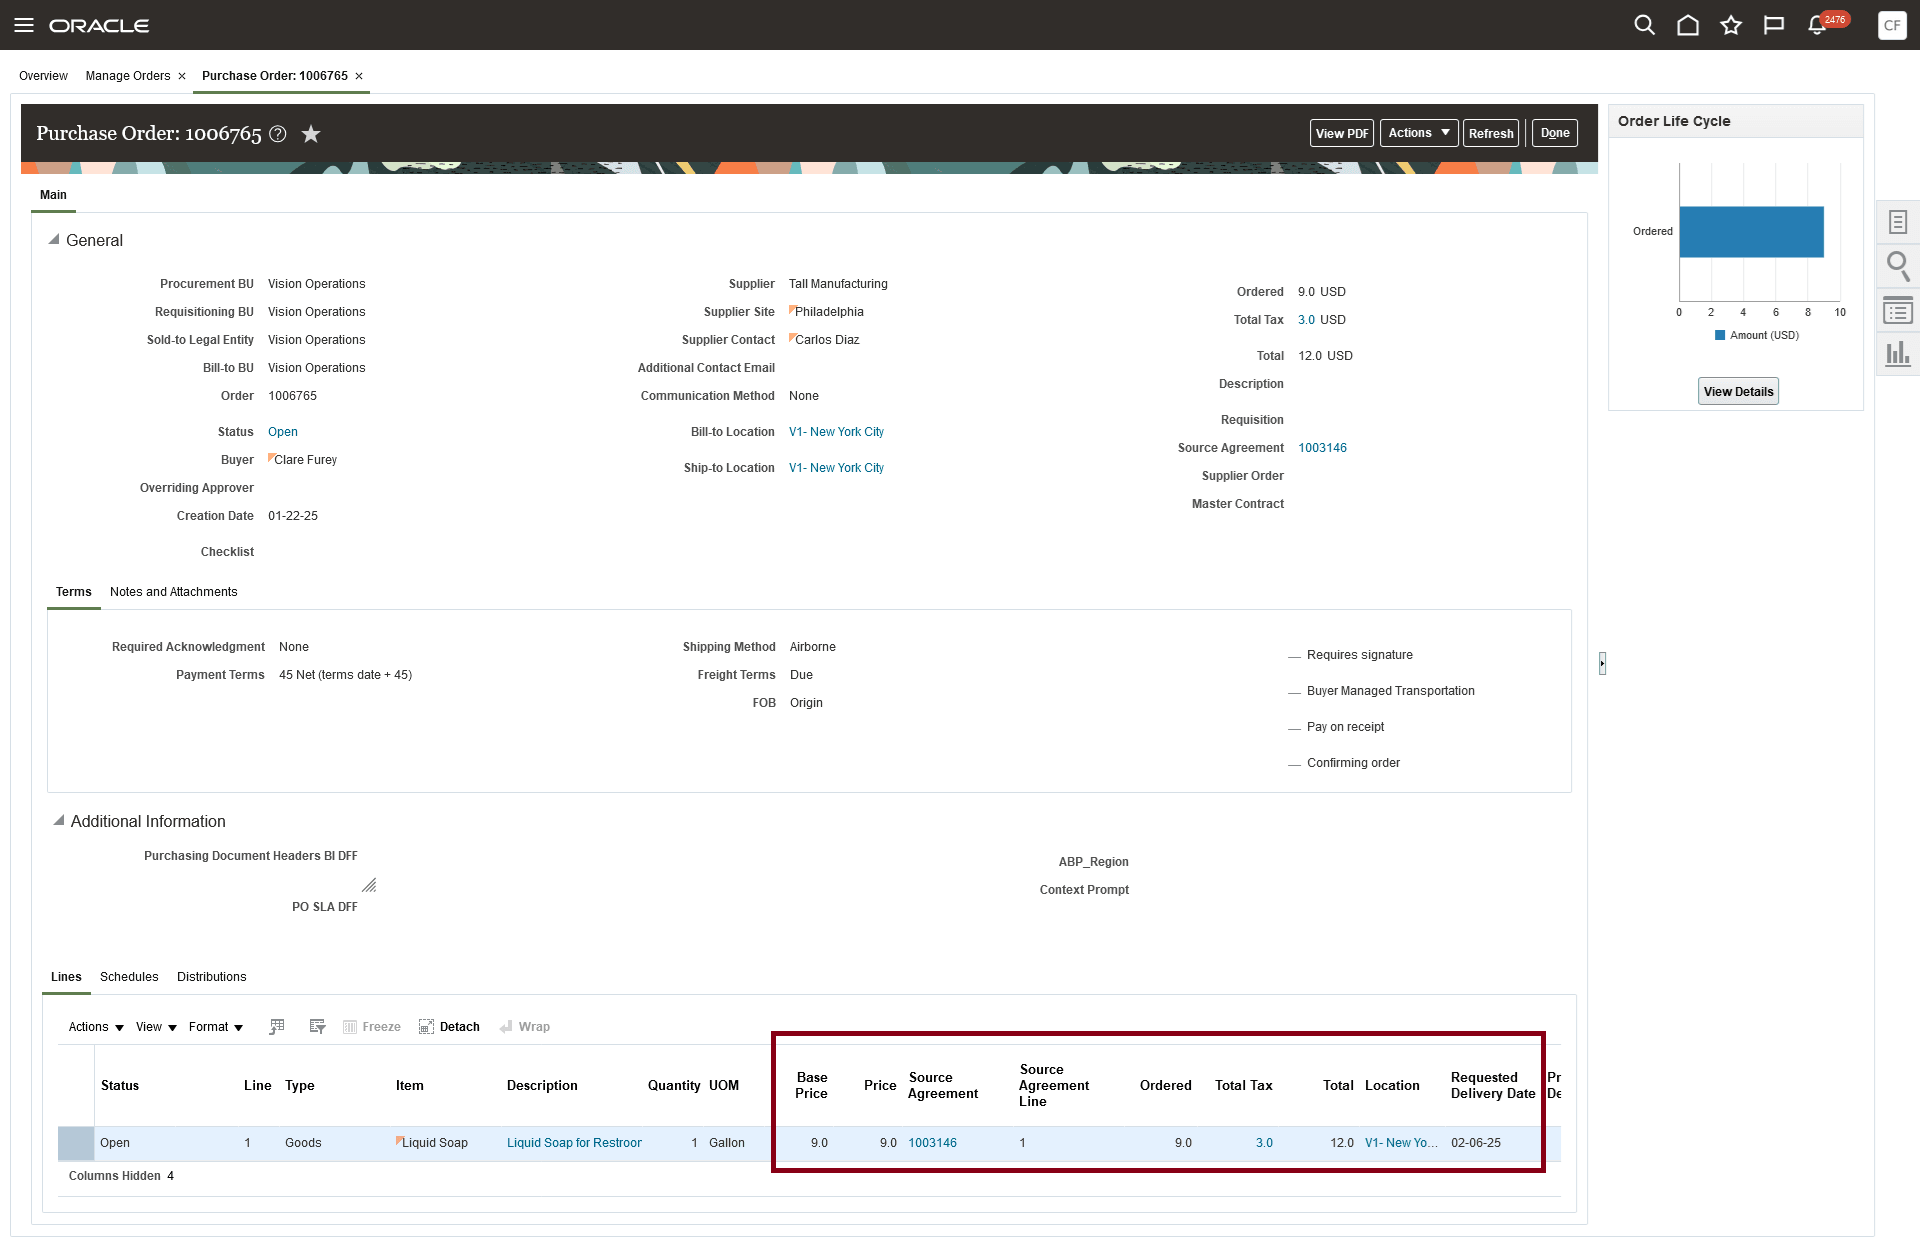This screenshot has height=1238, width=1920.
Task: Open the header Actions dropdown
Action: [x=1418, y=133]
